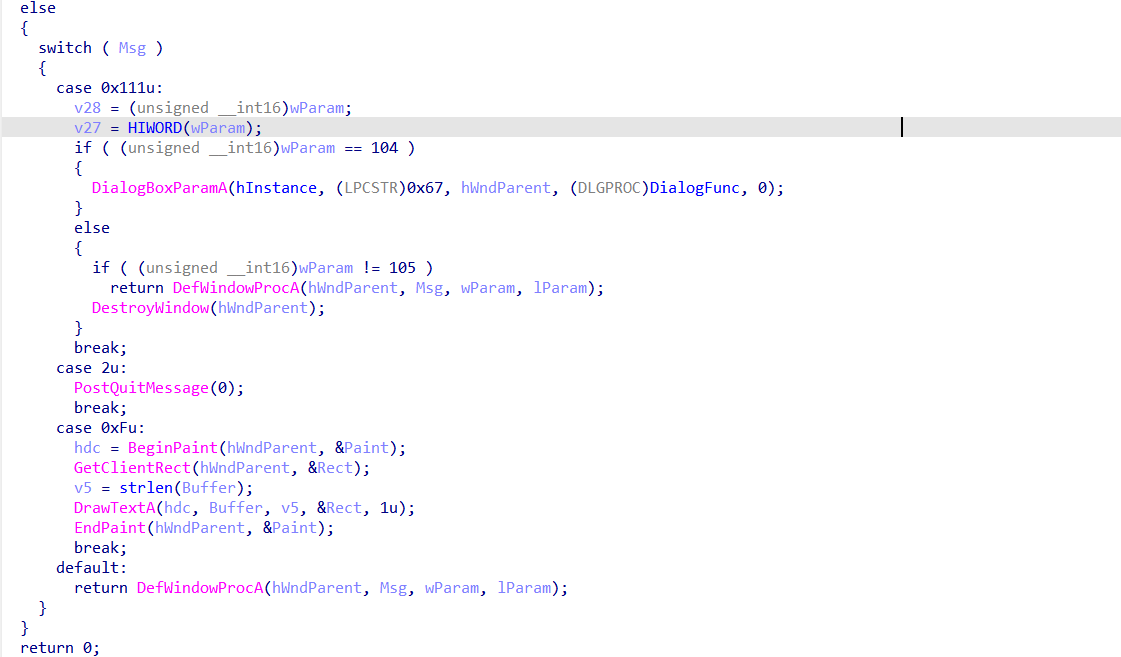Image resolution: width=1121 pixels, height=657 pixels.
Task: Click the DrawTextA function name
Action: 114,508
